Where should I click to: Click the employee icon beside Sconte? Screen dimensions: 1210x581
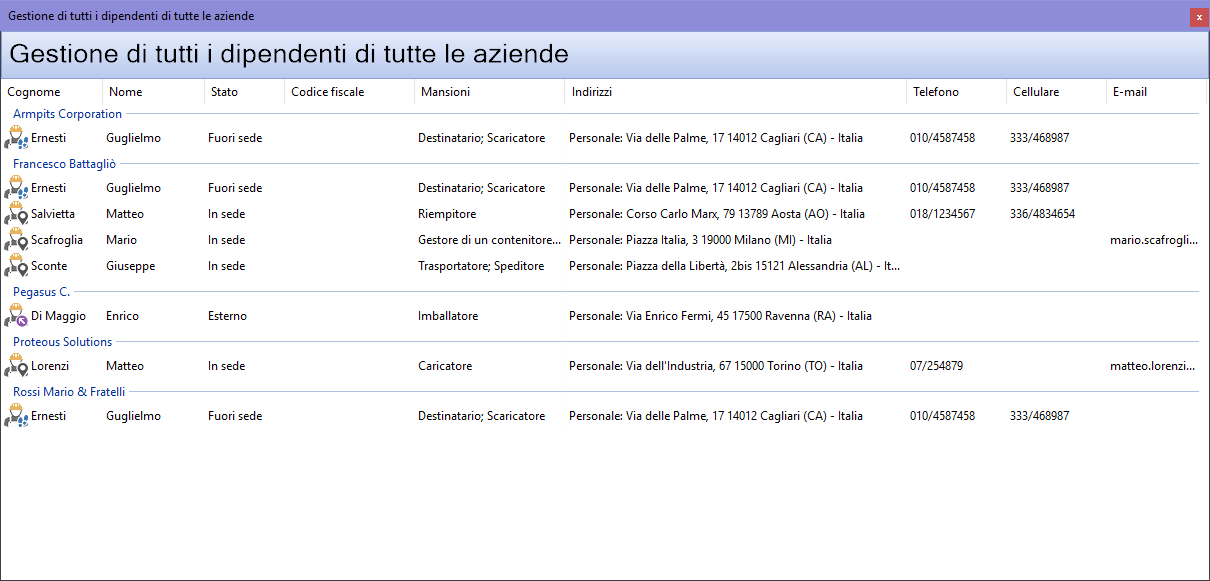(x=16, y=266)
